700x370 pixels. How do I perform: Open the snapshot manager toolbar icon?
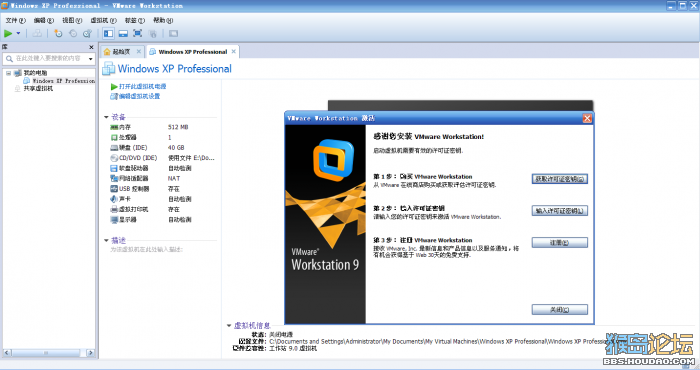click(88, 33)
